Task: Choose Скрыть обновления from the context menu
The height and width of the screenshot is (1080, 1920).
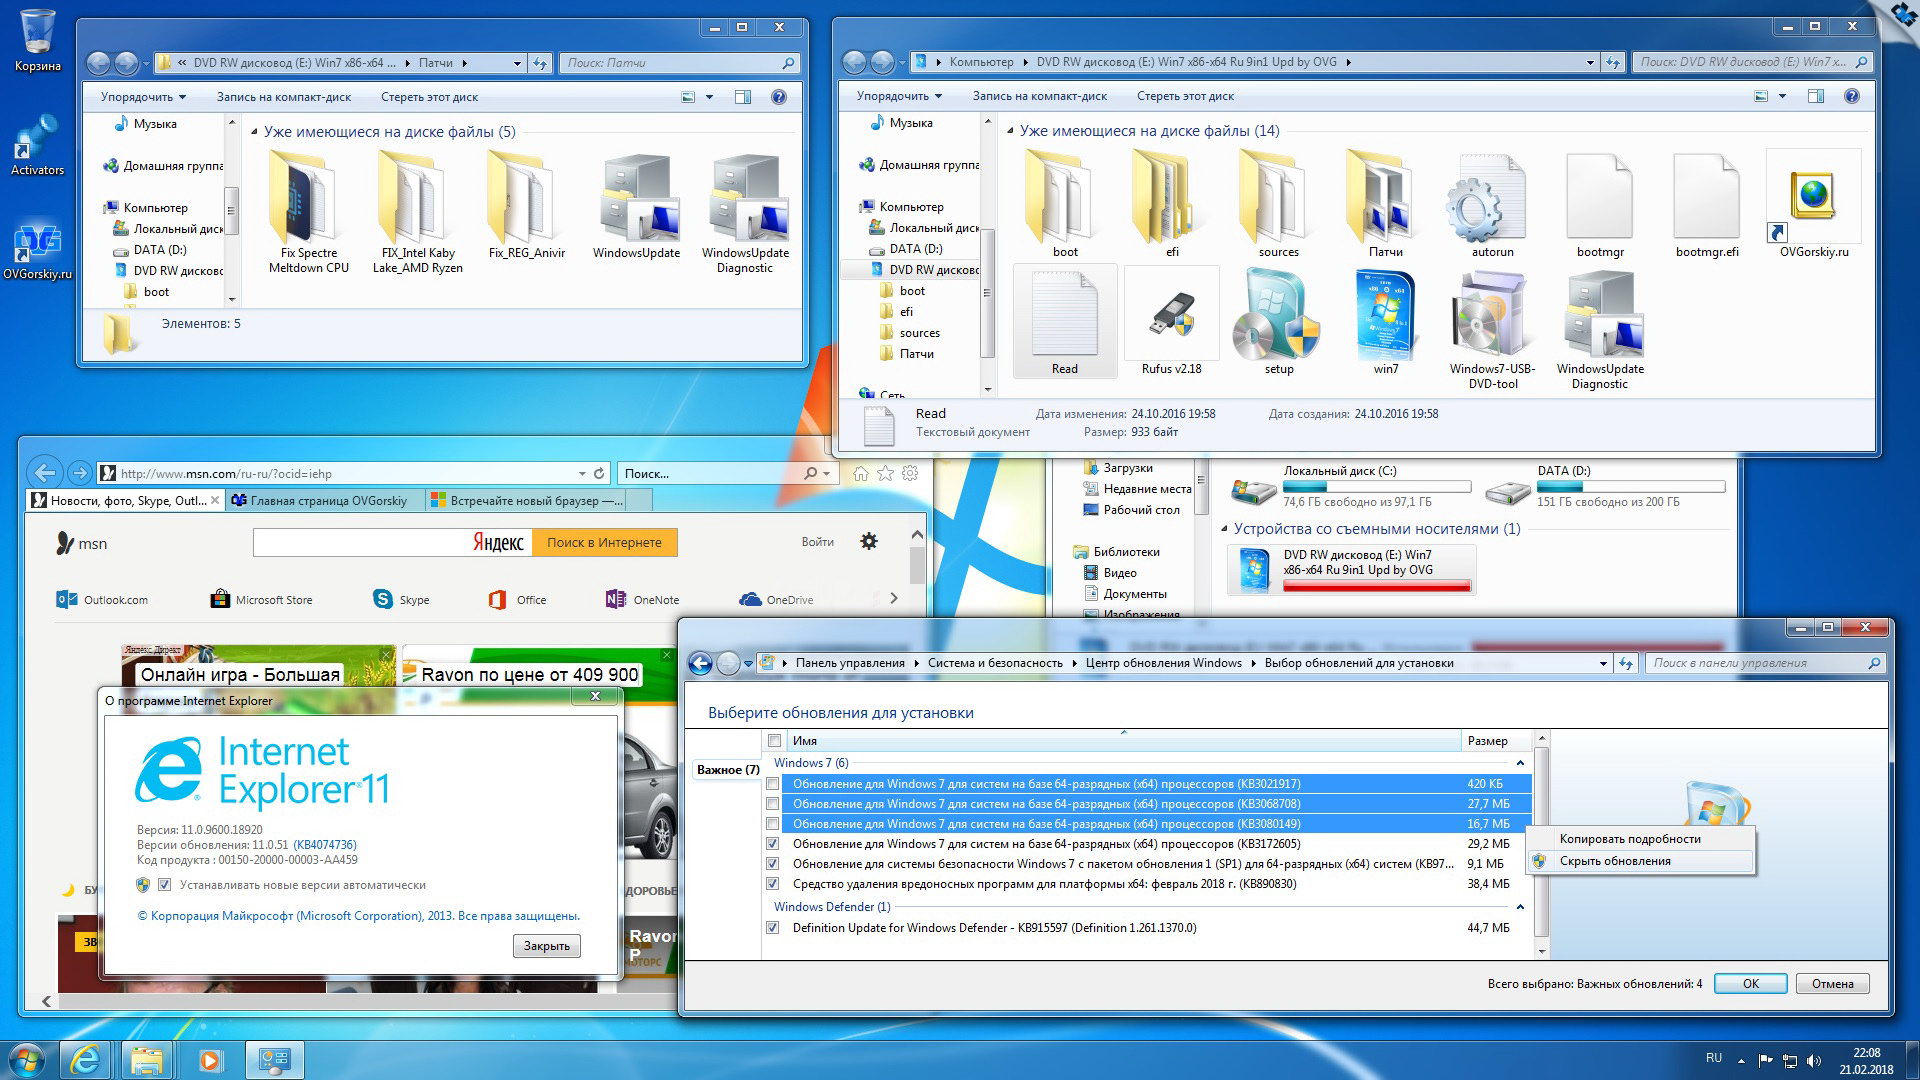Action: pyautogui.click(x=1614, y=861)
